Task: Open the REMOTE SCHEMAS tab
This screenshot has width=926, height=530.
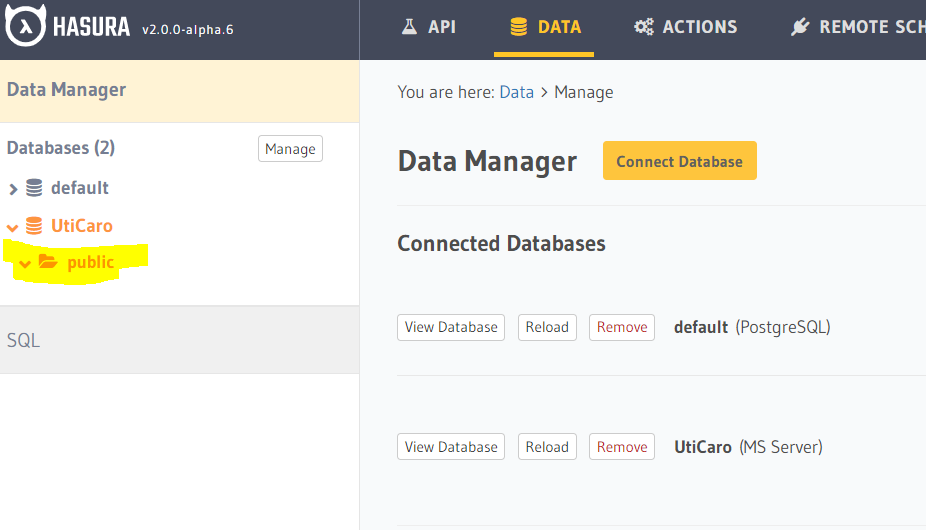Action: pyautogui.click(x=857, y=28)
